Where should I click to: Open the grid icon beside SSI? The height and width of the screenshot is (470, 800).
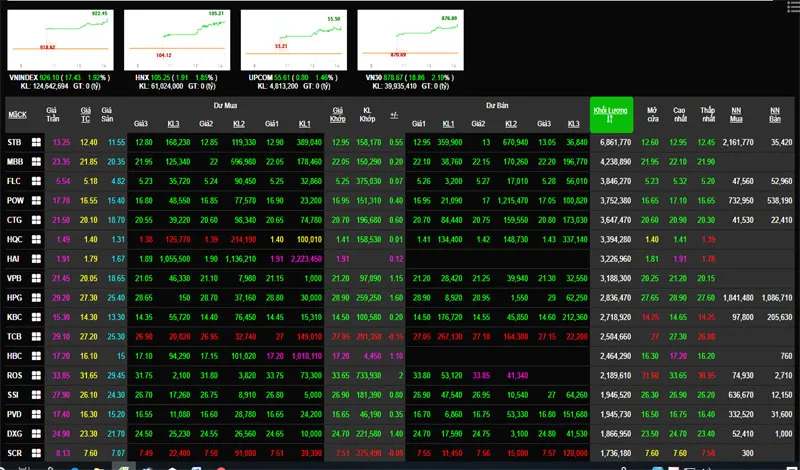pos(36,394)
